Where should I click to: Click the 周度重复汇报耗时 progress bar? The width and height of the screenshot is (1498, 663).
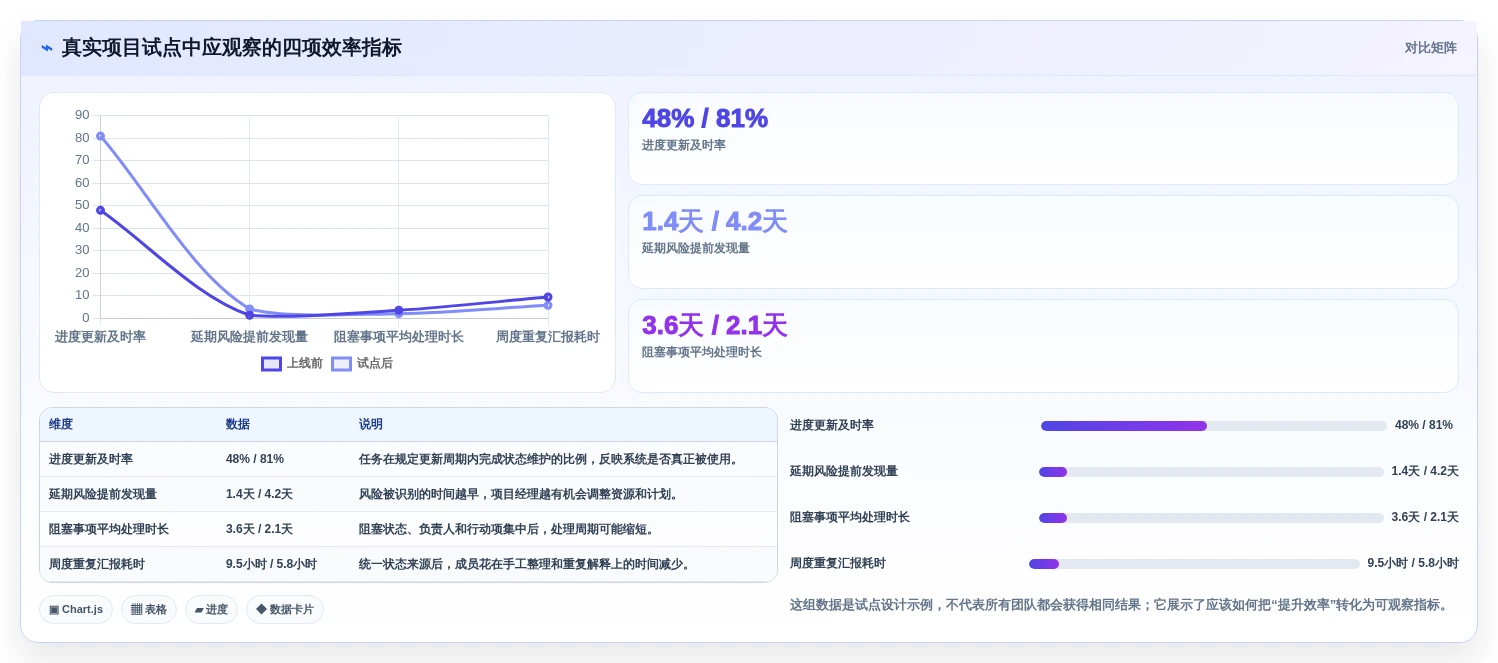(1194, 564)
